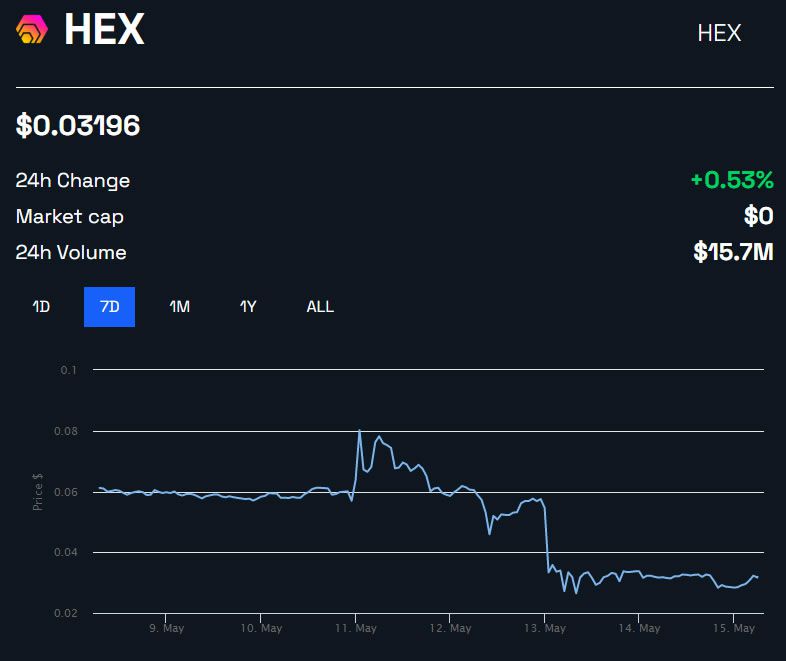
Task: Click the Market cap label
Action: [70, 217]
